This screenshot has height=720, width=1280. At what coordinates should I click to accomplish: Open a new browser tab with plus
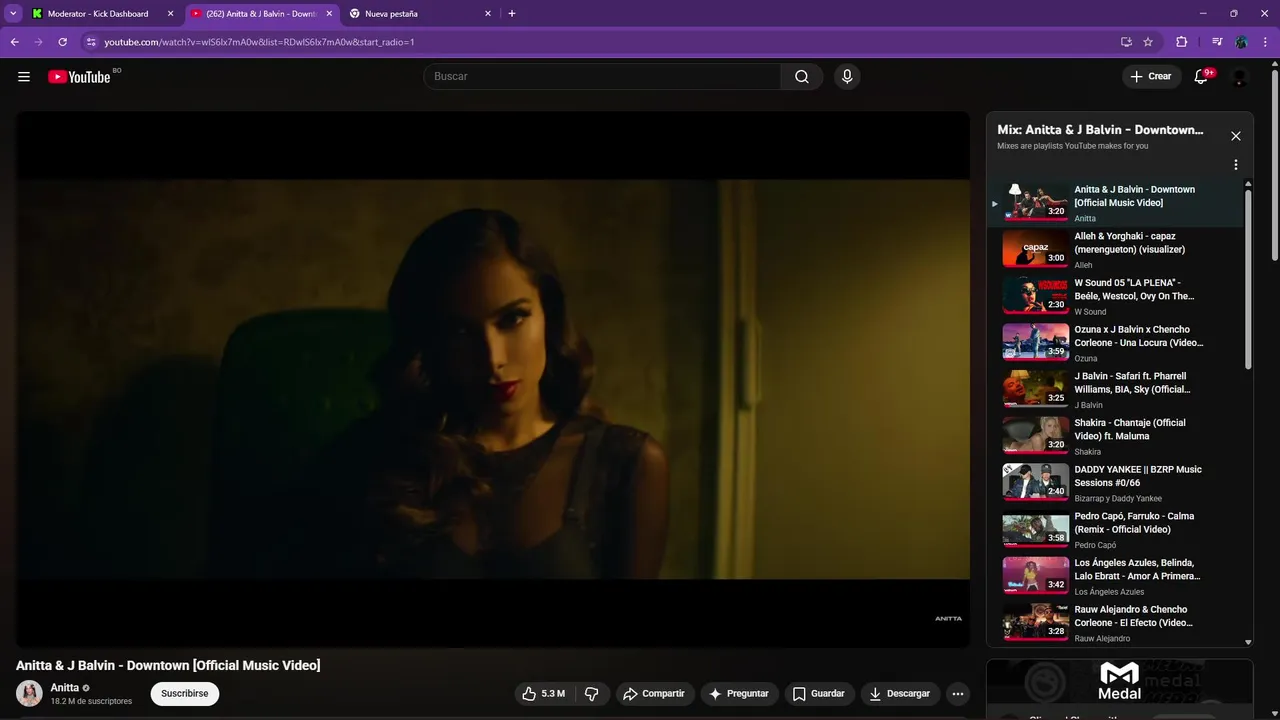pyautogui.click(x=512, y=14)
